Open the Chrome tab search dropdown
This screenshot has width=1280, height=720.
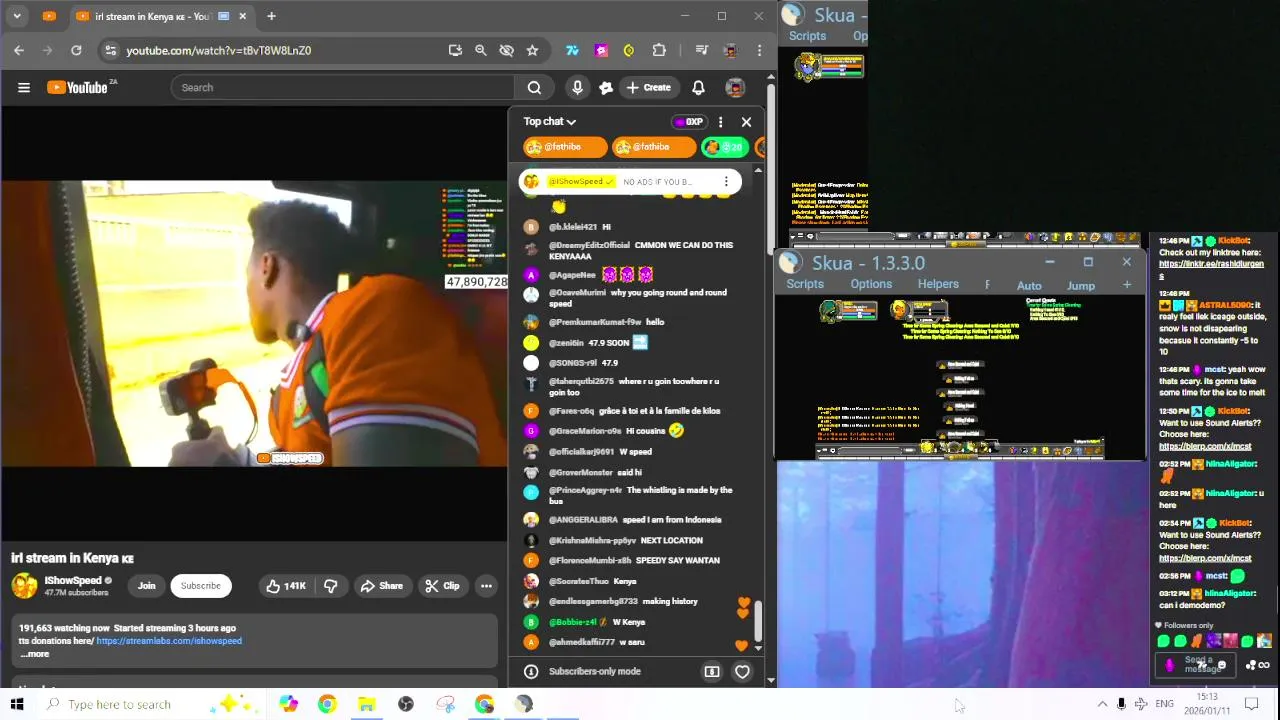17,16
